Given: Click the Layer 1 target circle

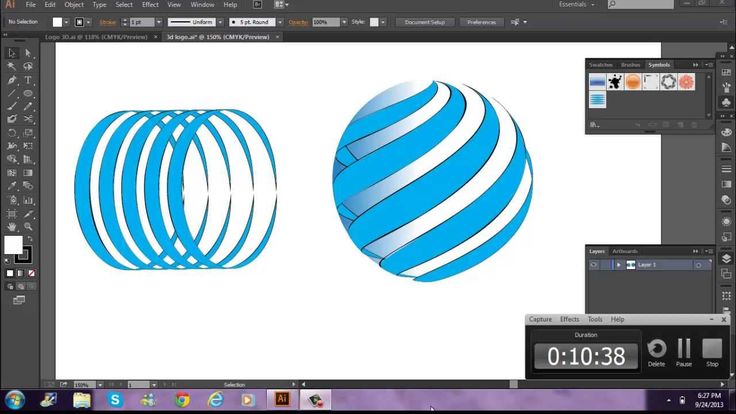Looking at the screenshot, I should (x=698, y=265).
